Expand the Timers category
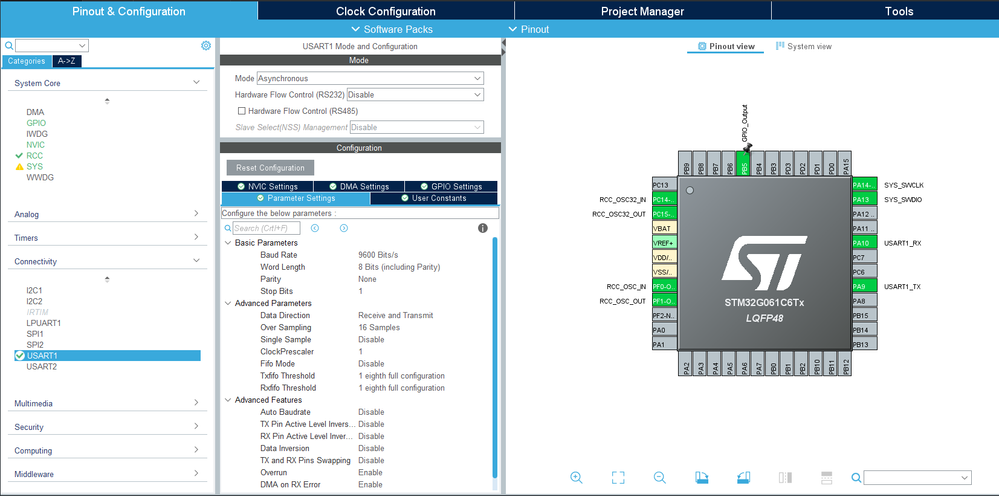This screenshot has width=999, height=496. tap(196, 237)
